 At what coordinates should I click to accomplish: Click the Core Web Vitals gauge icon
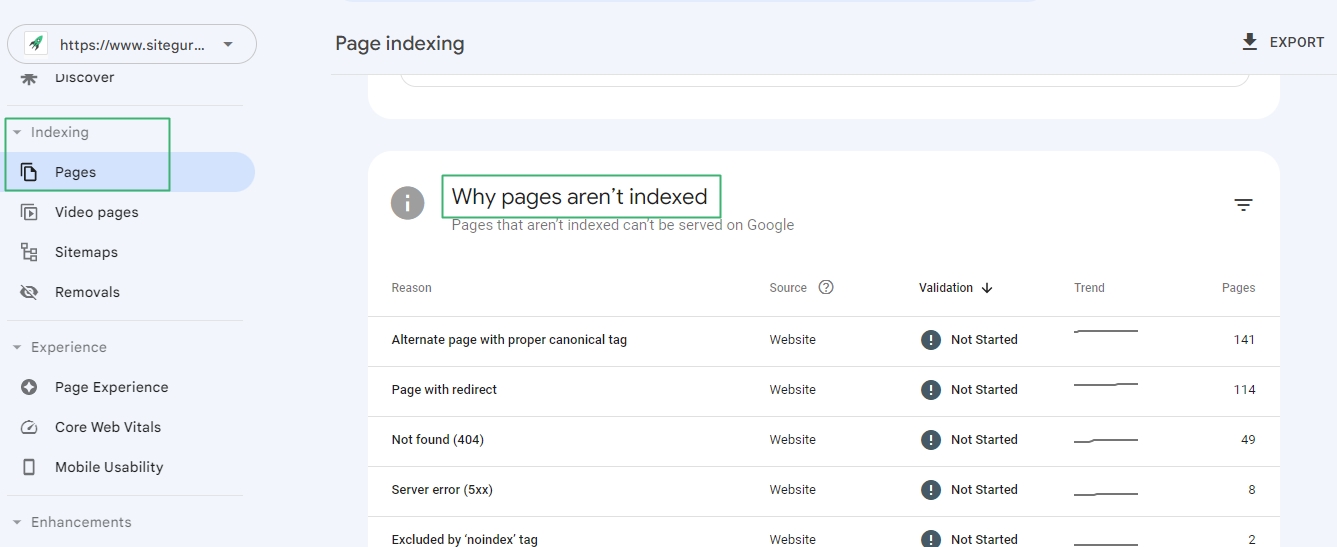[29, 427]
